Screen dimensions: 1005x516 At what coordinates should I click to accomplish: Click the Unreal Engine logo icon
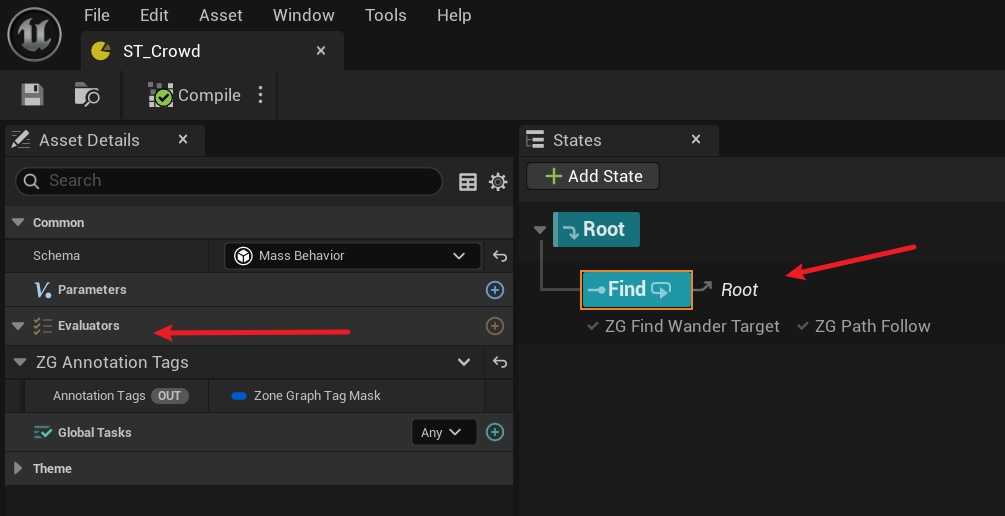(36, 35)
